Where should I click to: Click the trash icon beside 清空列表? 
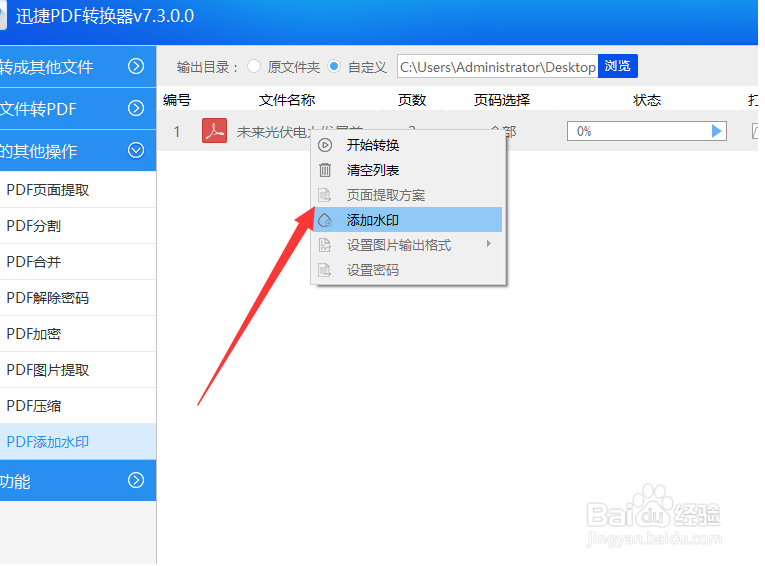click(325, 170)
